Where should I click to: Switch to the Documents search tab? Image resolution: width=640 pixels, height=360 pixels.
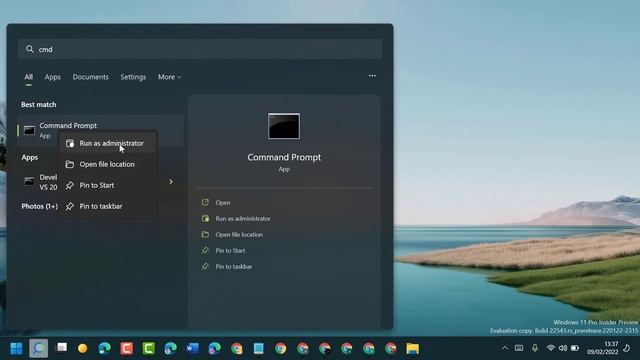click(x=91, y=77)
